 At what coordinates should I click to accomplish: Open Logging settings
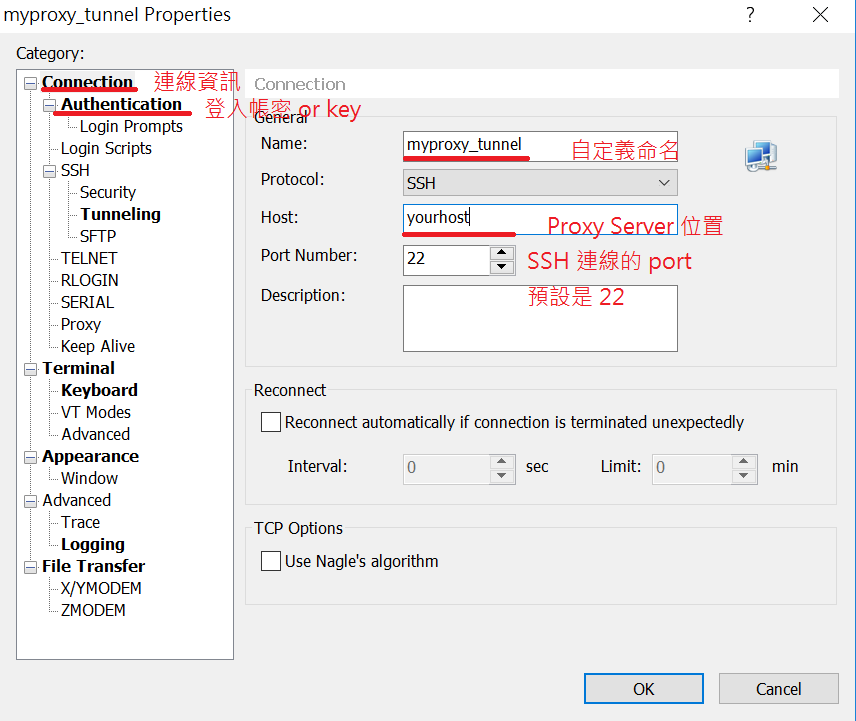tap(93, 544)
